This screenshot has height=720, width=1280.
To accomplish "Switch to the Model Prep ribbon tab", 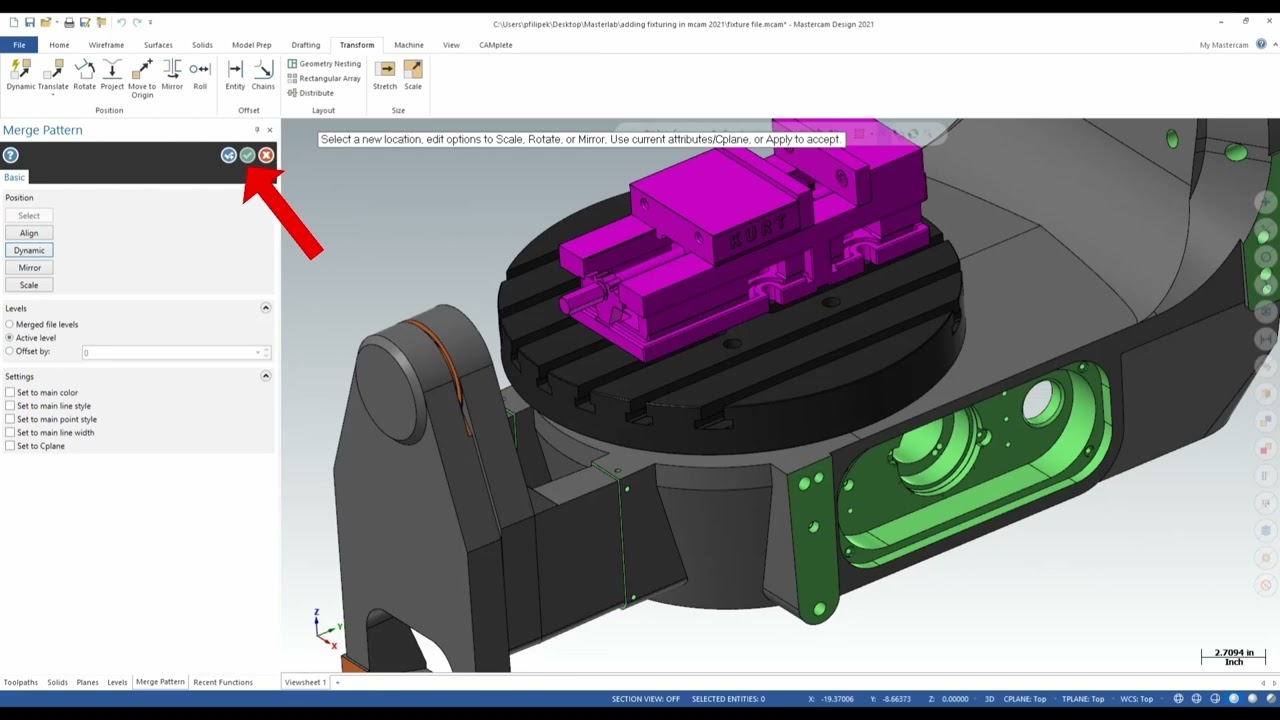I will [x=251, y=44].
